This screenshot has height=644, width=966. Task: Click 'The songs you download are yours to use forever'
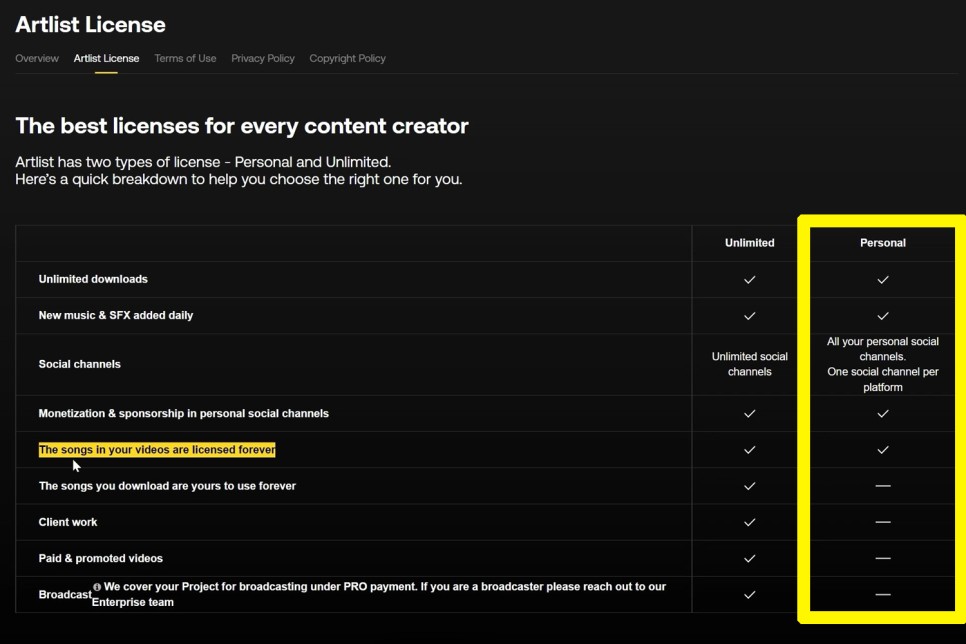point(167,486)
